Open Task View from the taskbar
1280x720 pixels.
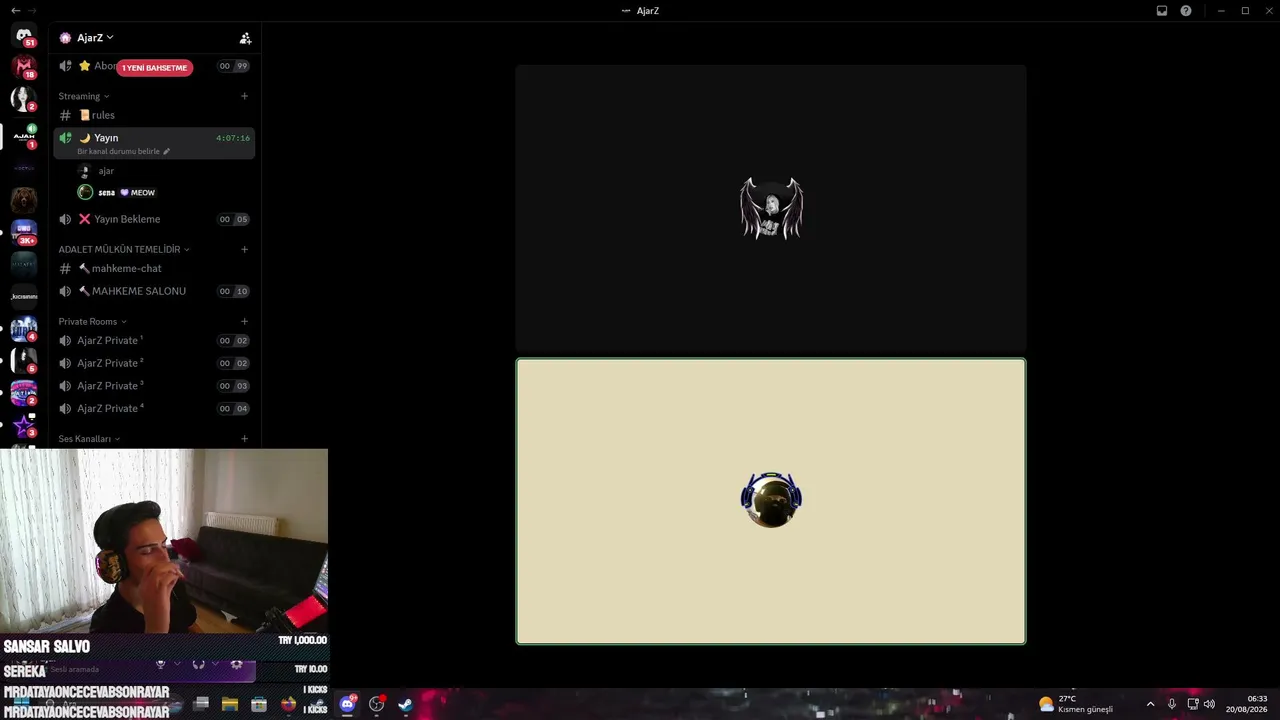click(201, 704)
